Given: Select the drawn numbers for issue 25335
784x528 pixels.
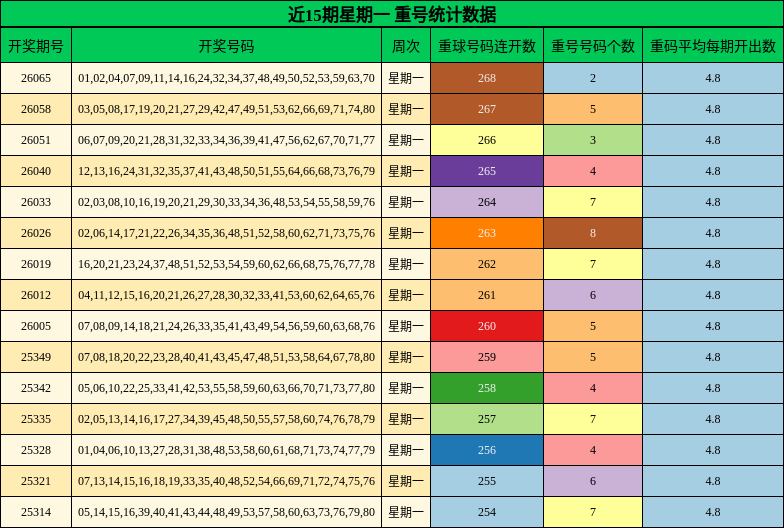Looking at the screenshot, I should point(226,419).
